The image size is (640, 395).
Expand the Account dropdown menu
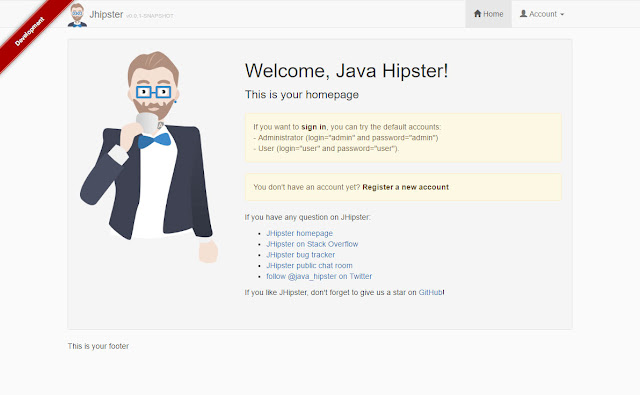(542, 14)
